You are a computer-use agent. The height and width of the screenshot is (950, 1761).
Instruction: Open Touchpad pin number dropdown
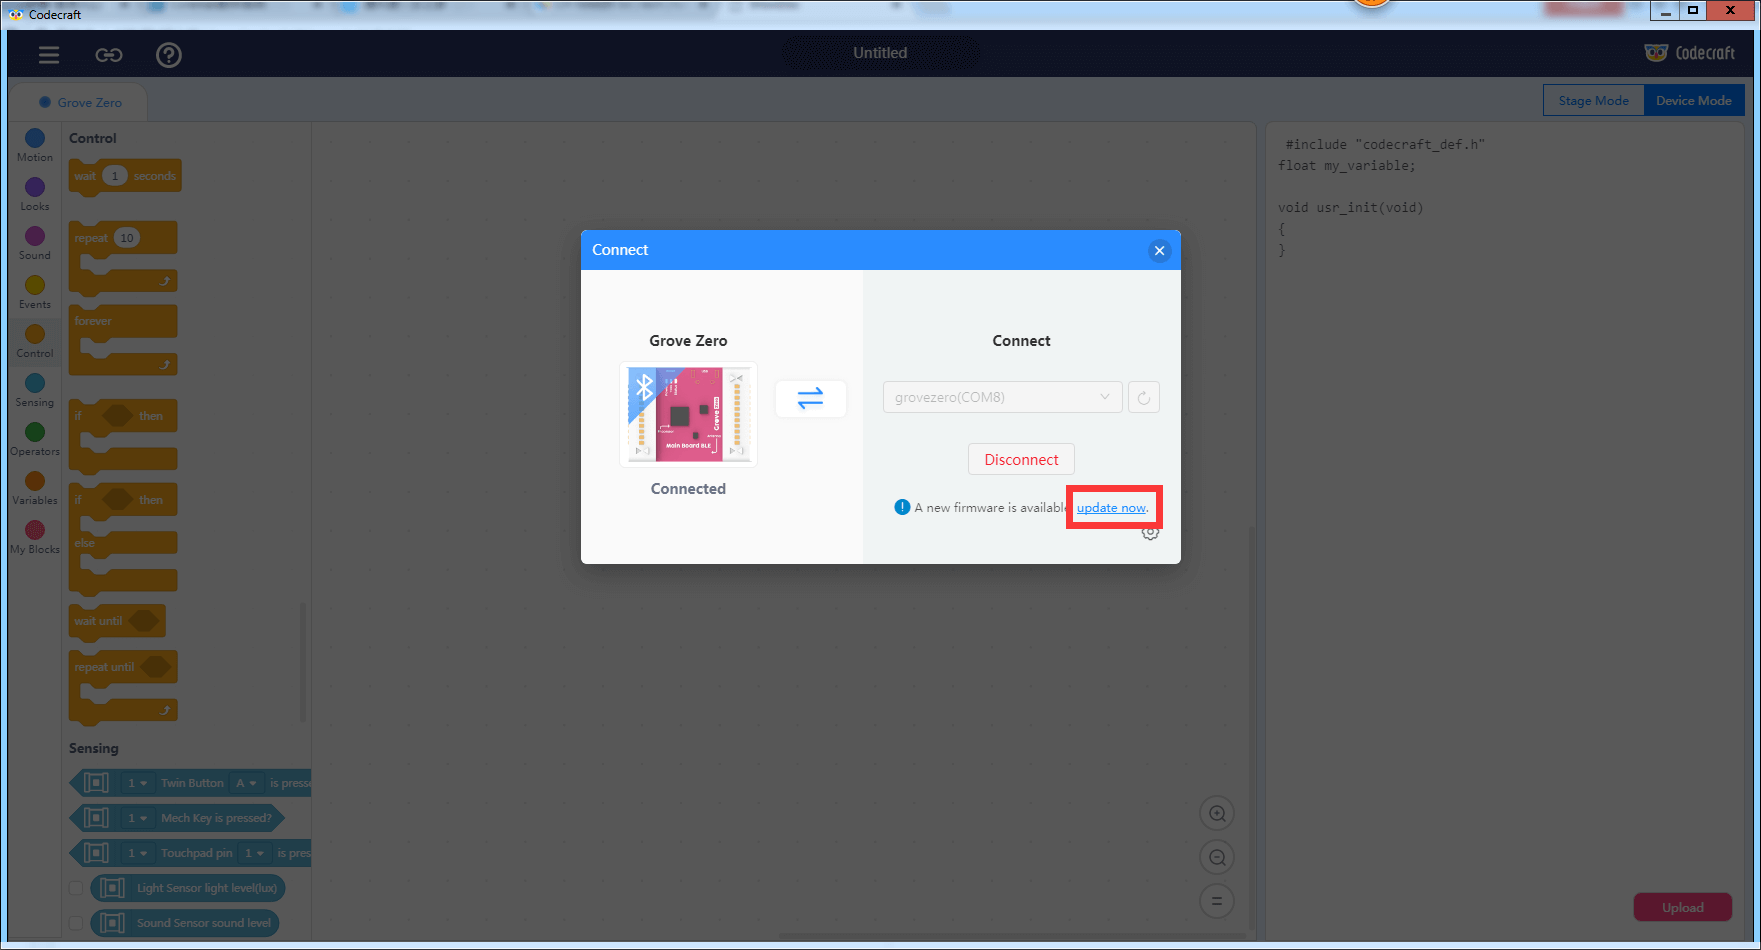pyautogui.click(x=254, y=853)
